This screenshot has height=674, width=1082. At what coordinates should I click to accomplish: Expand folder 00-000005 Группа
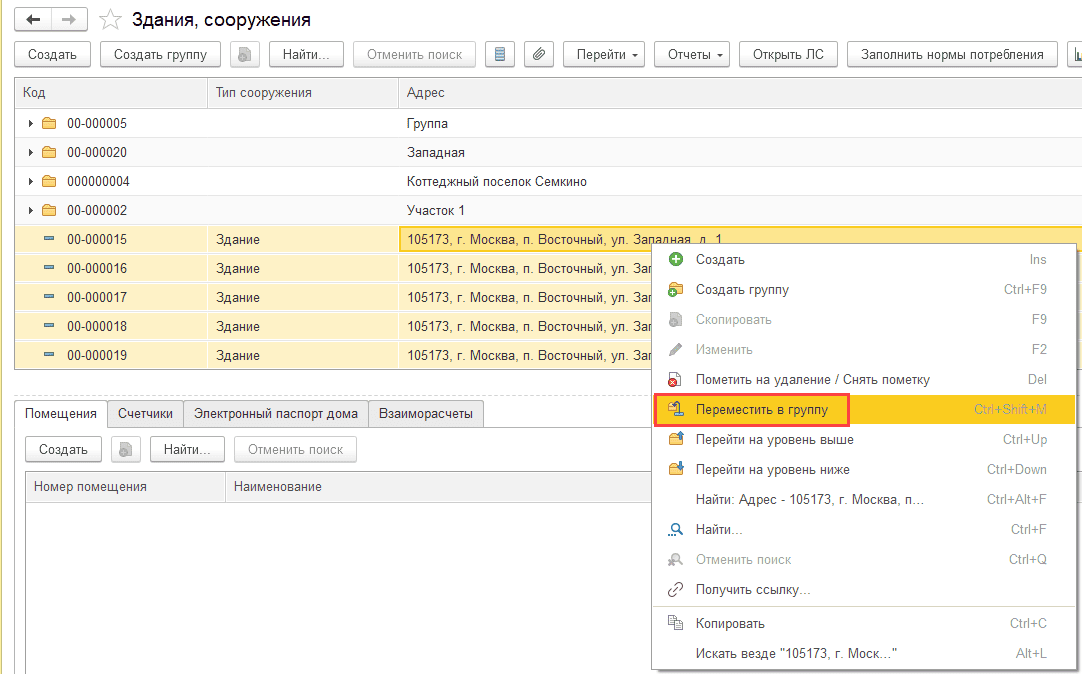point(31,124)
